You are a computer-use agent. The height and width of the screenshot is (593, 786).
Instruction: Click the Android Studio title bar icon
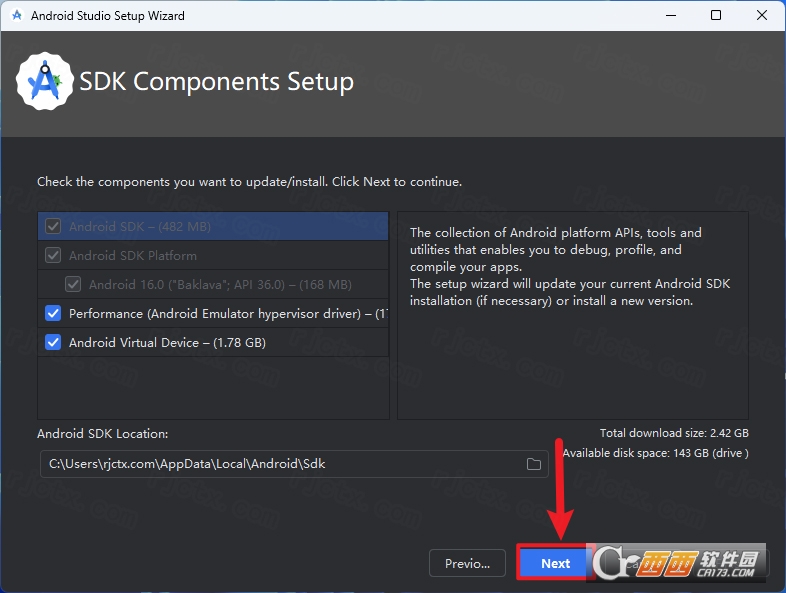point(17,16)
